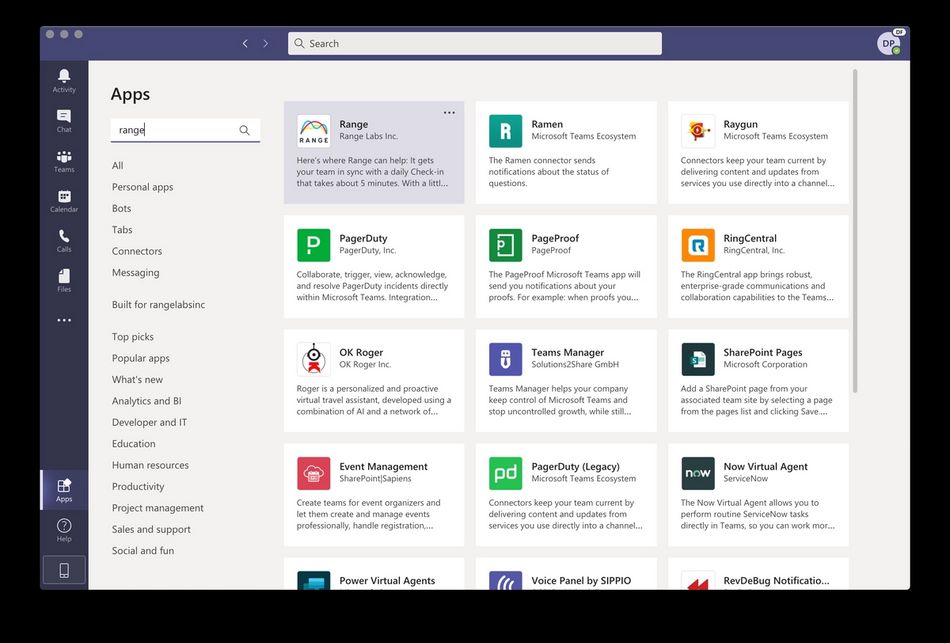Click the top Search bar
Screen dimensions: 950x643
click(x=474, y=44)
